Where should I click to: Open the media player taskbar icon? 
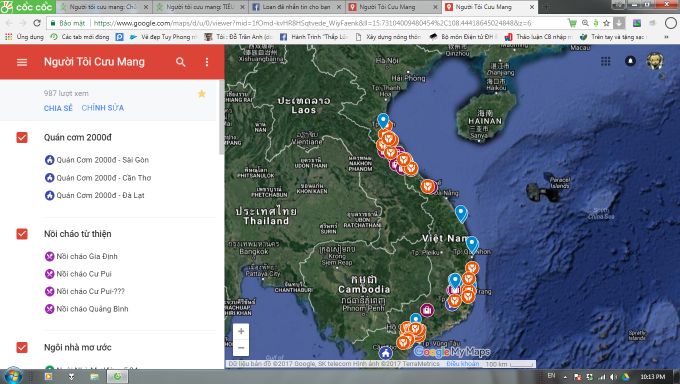48,376
